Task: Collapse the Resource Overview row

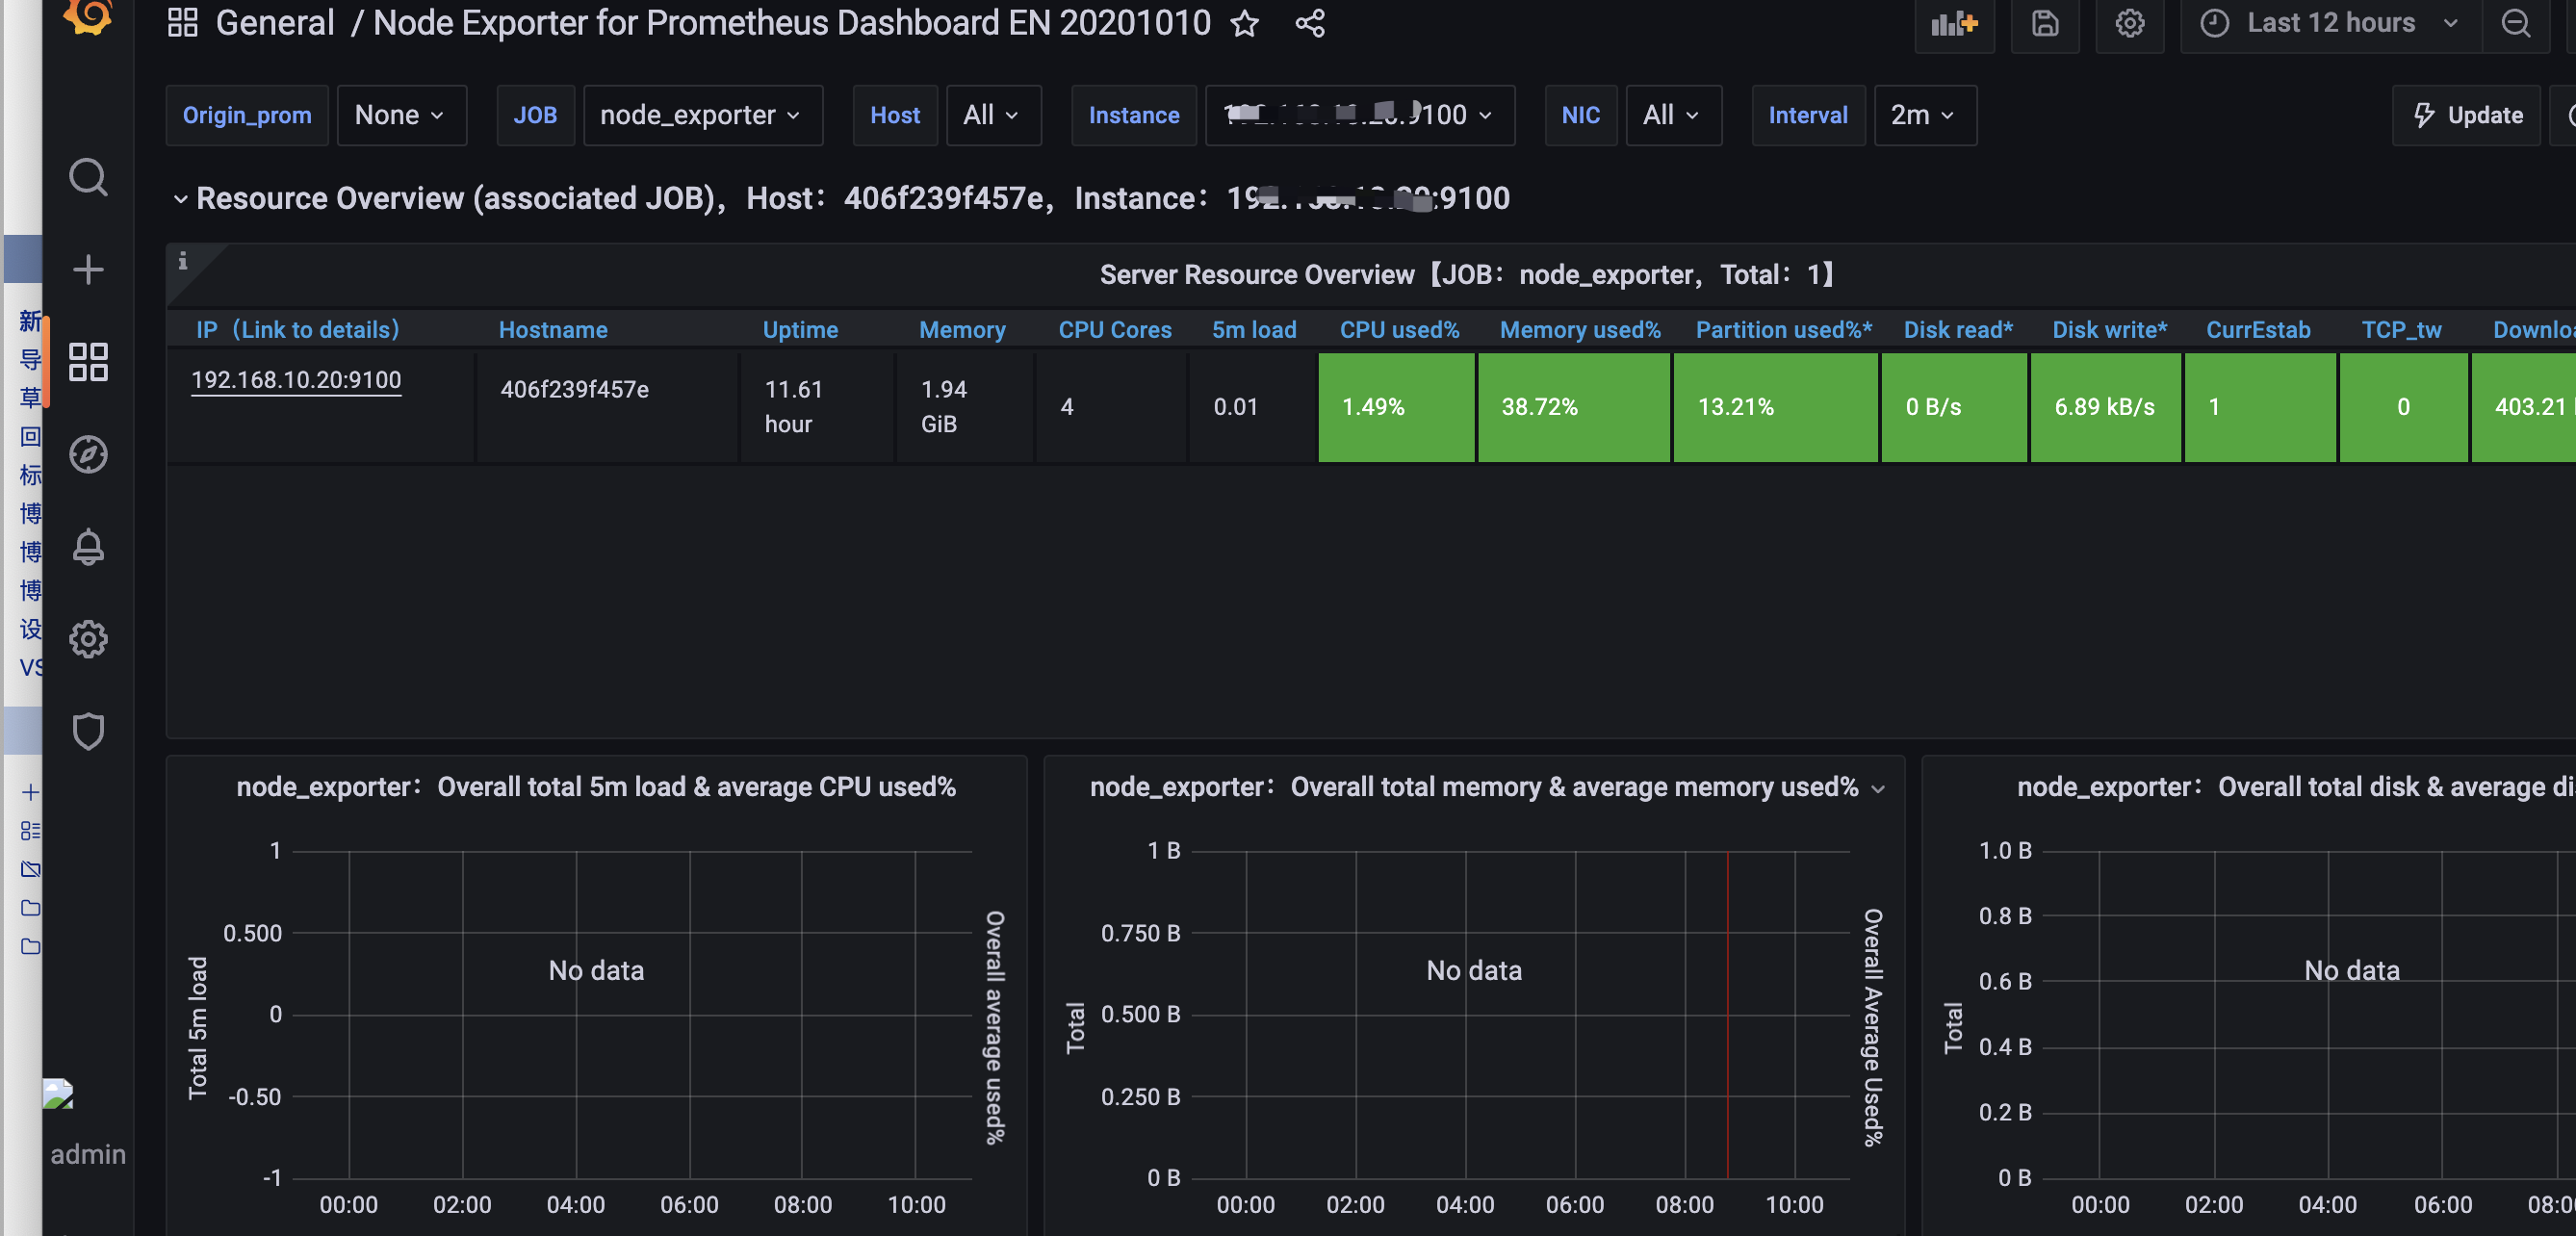Action: pyautogui.click(x=180, y=199)
